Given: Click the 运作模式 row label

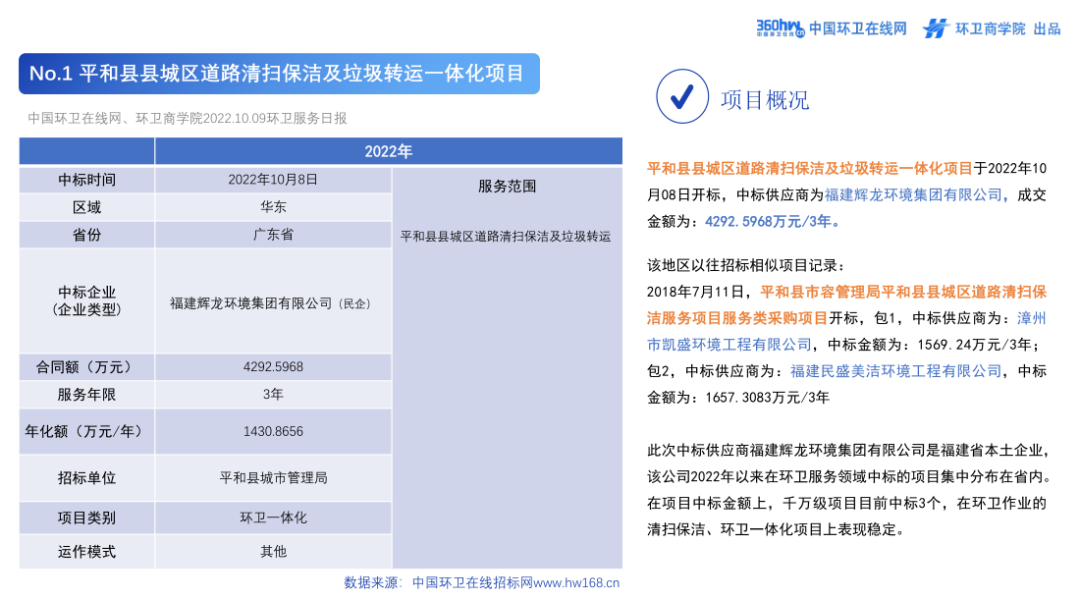Looking at the screenshot, I should click(87, 551).
